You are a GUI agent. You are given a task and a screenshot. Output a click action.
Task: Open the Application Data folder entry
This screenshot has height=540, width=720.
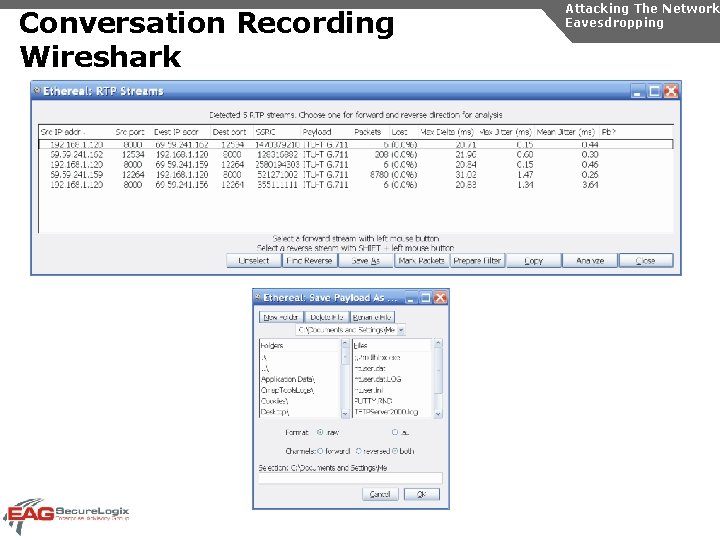[x=288, y=379]
